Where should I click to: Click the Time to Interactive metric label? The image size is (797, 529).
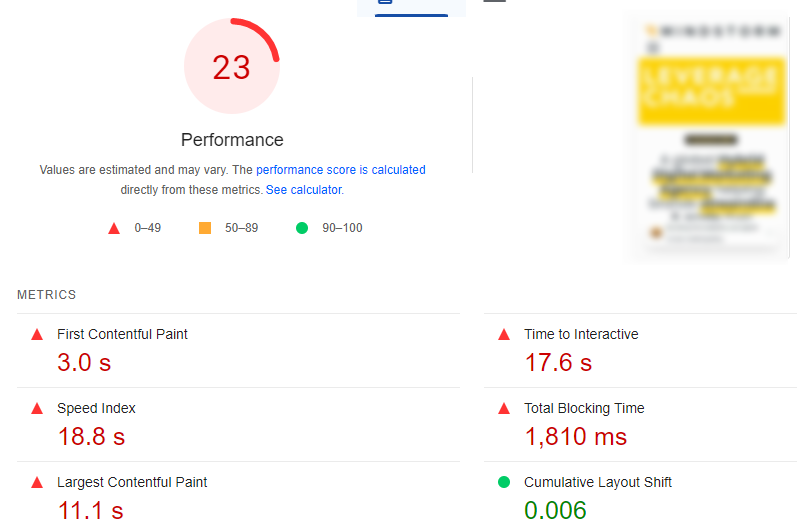581,335
